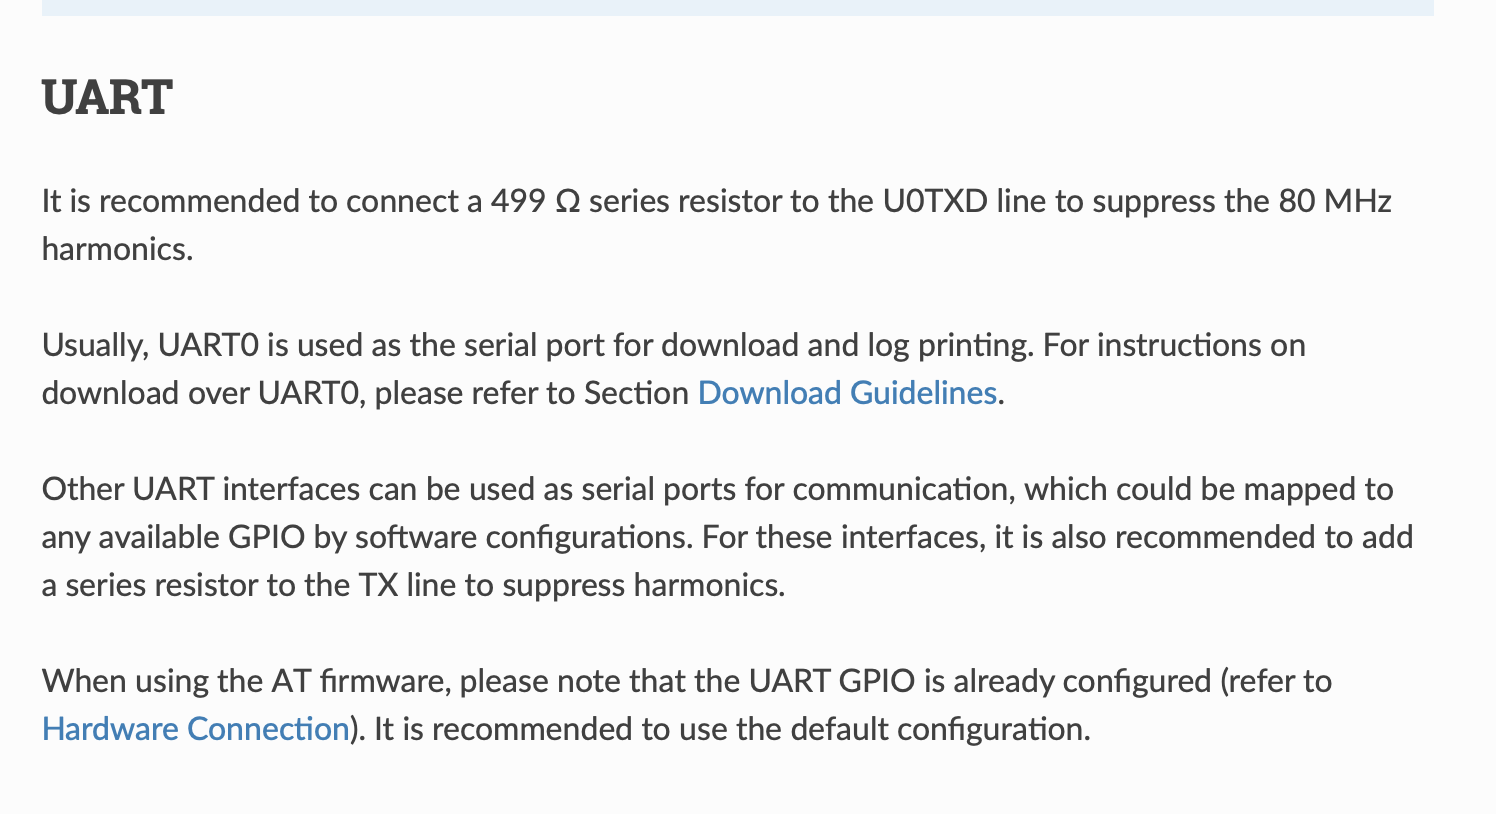Click the UART section heading
Image resolution: width=1496 pixels, height=814 pixels.
[107, 98]
